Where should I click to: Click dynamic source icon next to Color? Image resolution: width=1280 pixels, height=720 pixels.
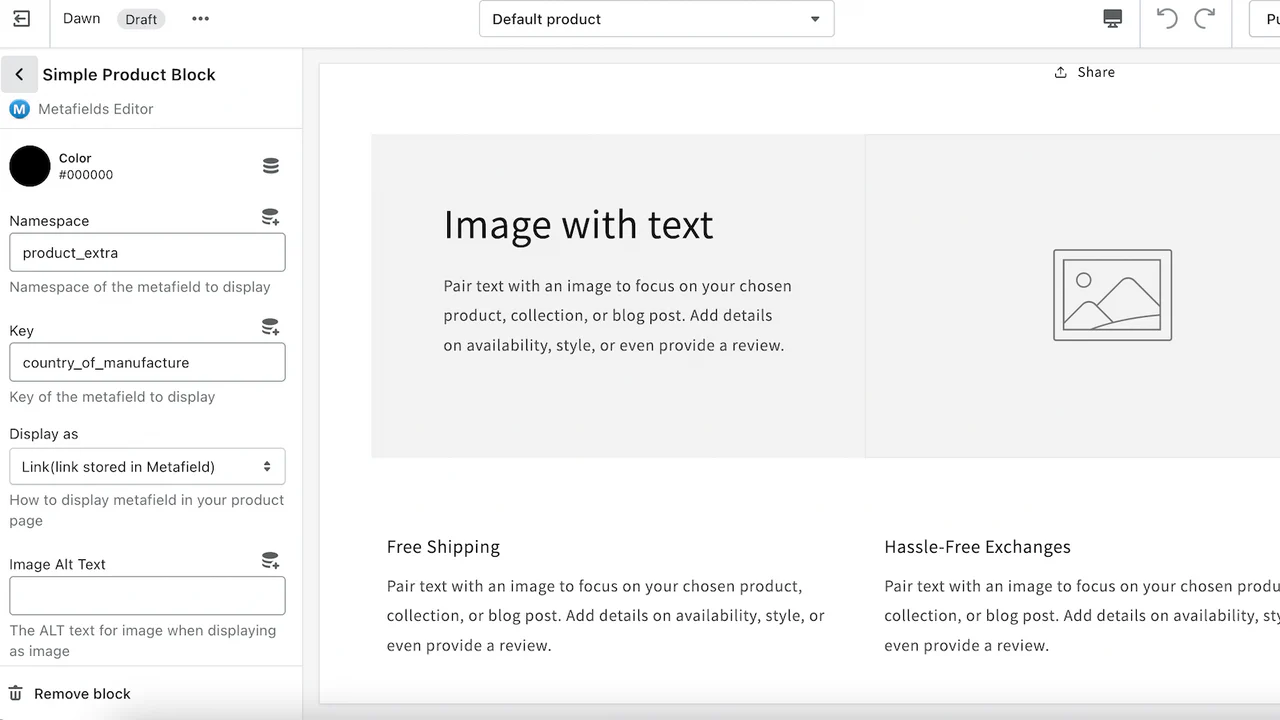tap(270, 166)
